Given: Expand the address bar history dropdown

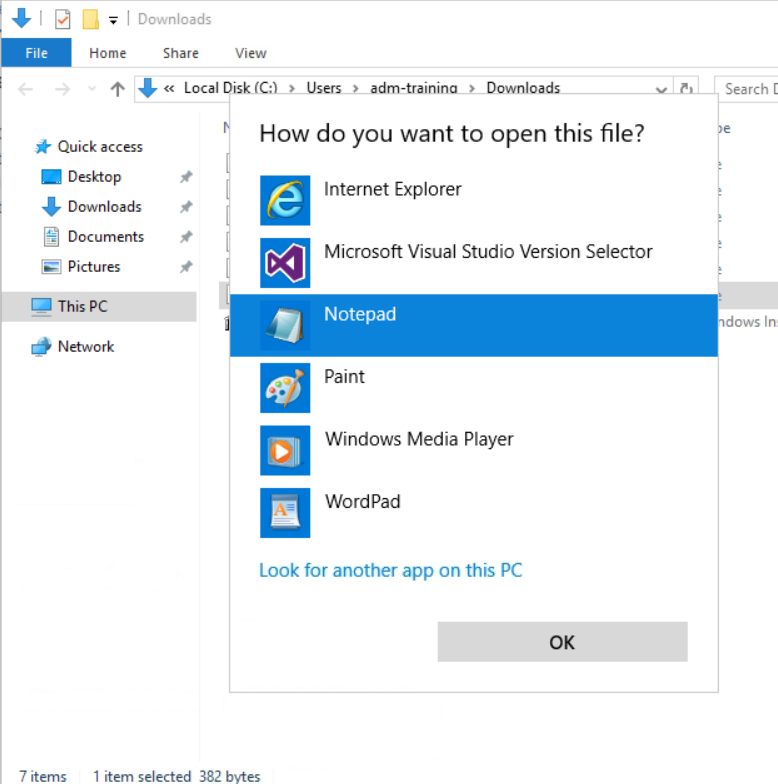Looking at the screenshot, I should [661, 89].
